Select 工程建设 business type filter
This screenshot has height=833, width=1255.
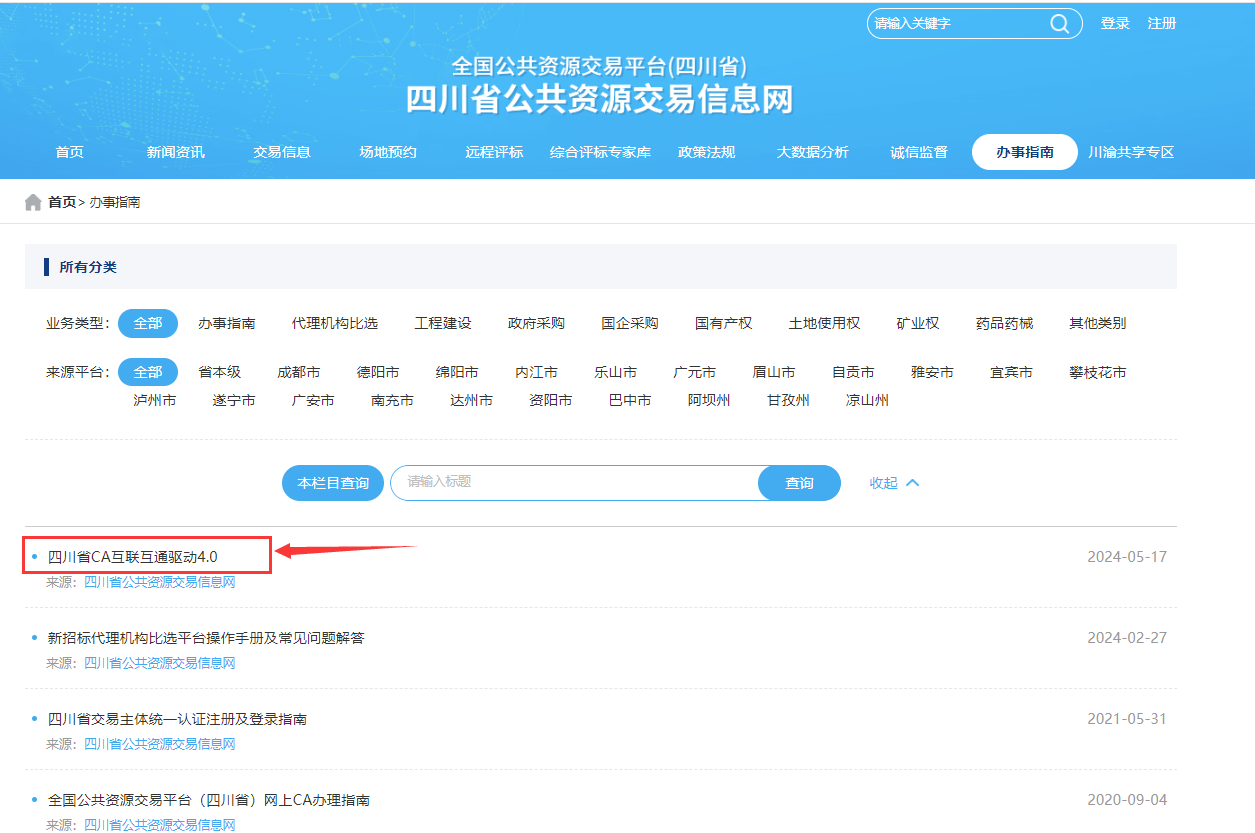click(443, 323)
